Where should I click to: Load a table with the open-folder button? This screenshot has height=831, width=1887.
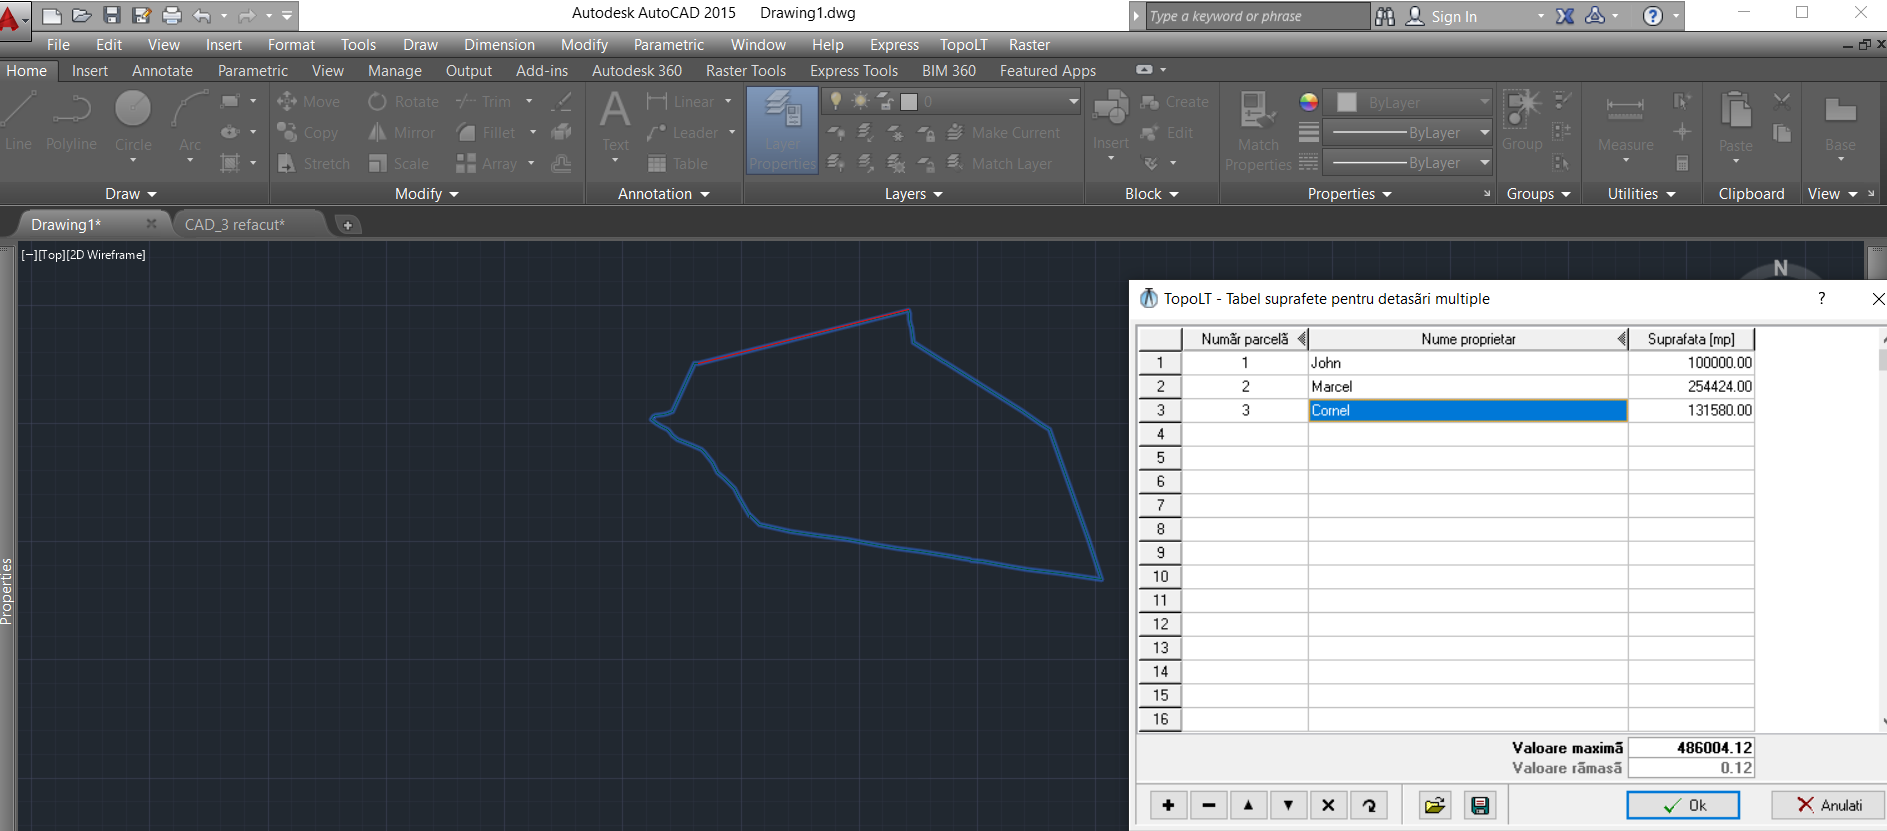1435,805
